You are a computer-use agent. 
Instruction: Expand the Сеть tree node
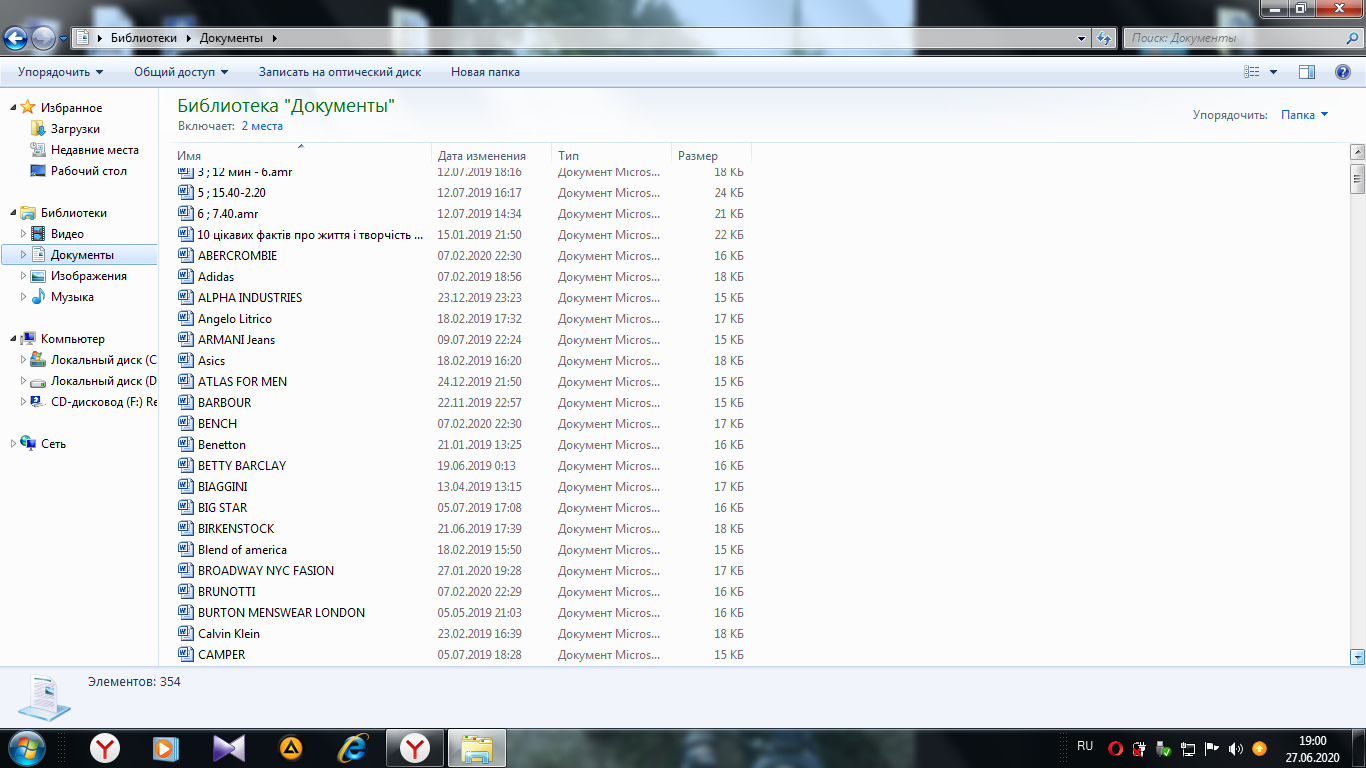point(13,444)
